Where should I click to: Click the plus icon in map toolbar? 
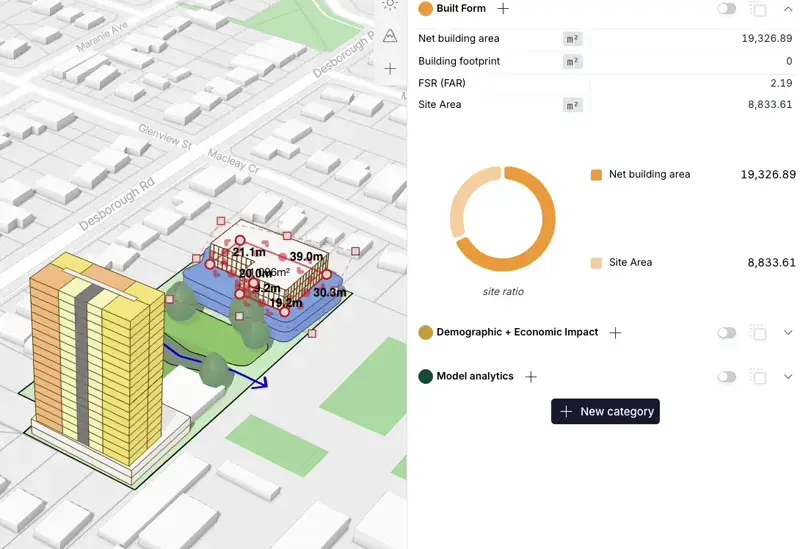390,69
